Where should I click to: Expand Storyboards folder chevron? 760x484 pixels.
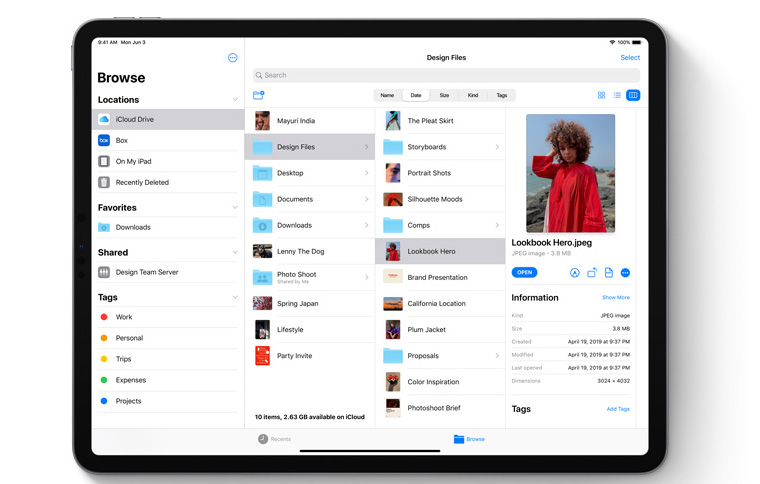pyautogui.click(x=497, y=147)
